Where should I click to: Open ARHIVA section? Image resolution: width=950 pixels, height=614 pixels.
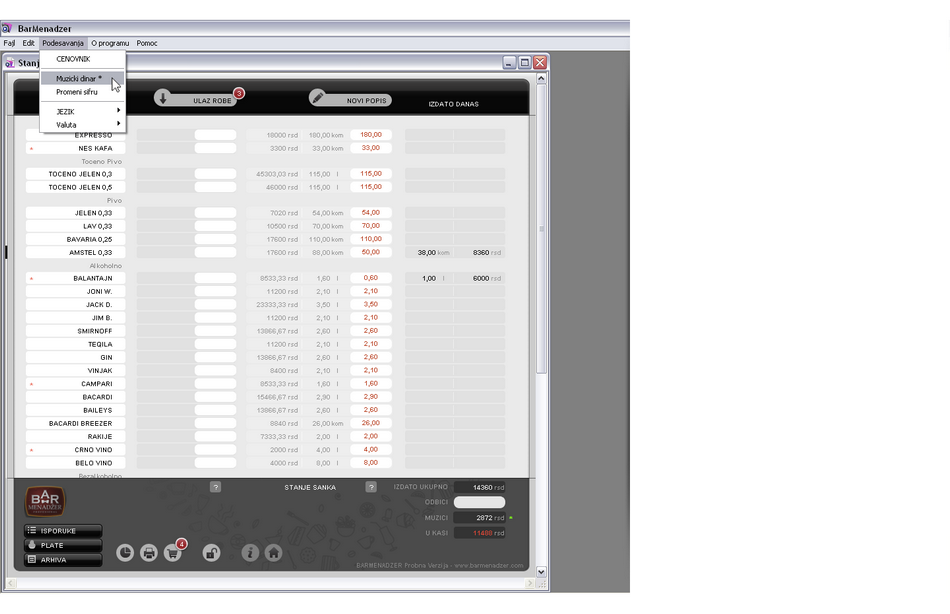tap(63, 560)
